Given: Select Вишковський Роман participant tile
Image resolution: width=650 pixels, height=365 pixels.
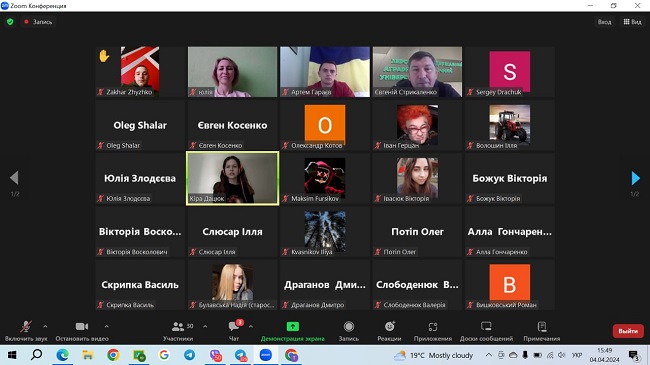Looking at the screenshot, I should pyautogui.click(x=510, y=285).
